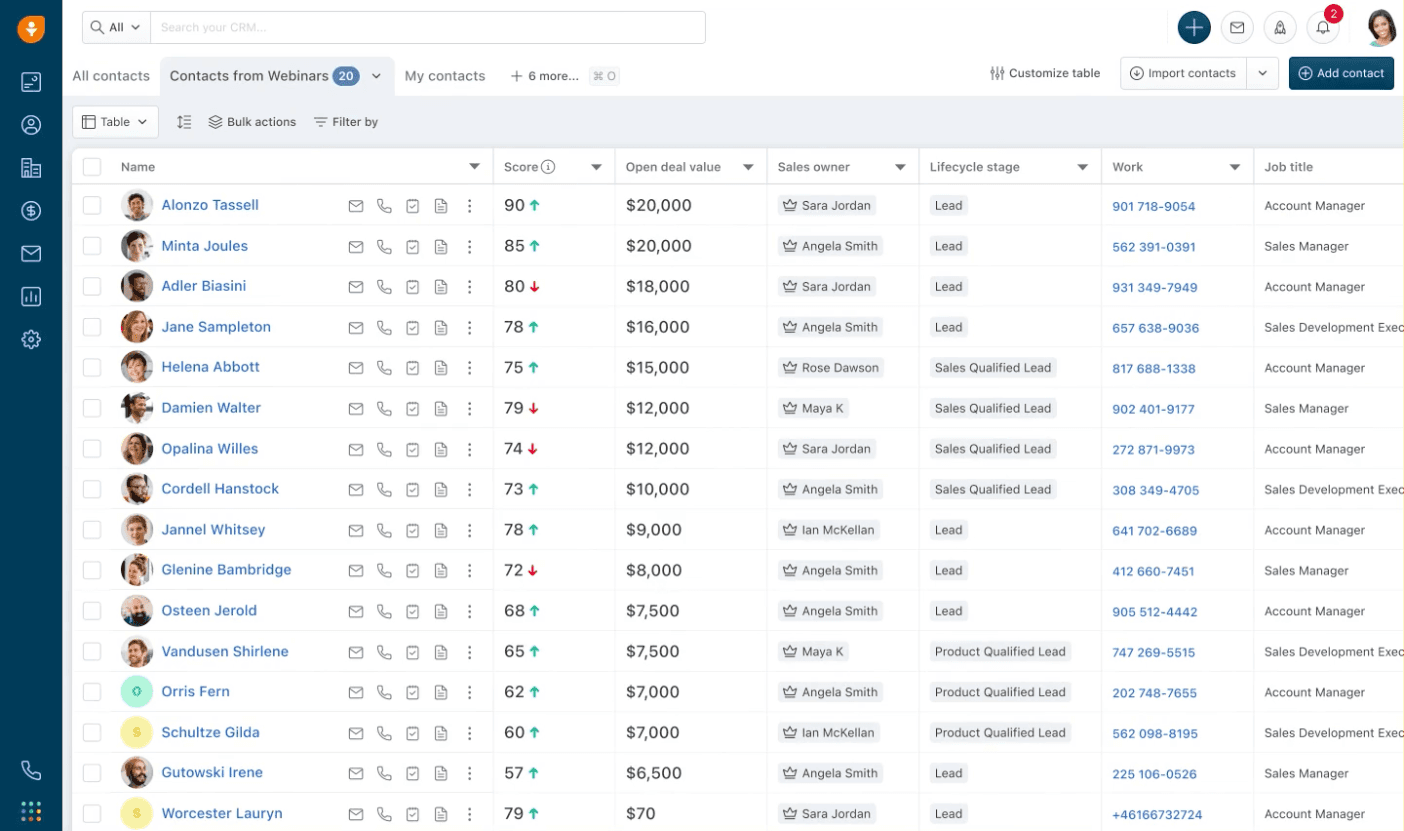Open the Deals dollar icon in sidebar

click(x=31, y=211)
